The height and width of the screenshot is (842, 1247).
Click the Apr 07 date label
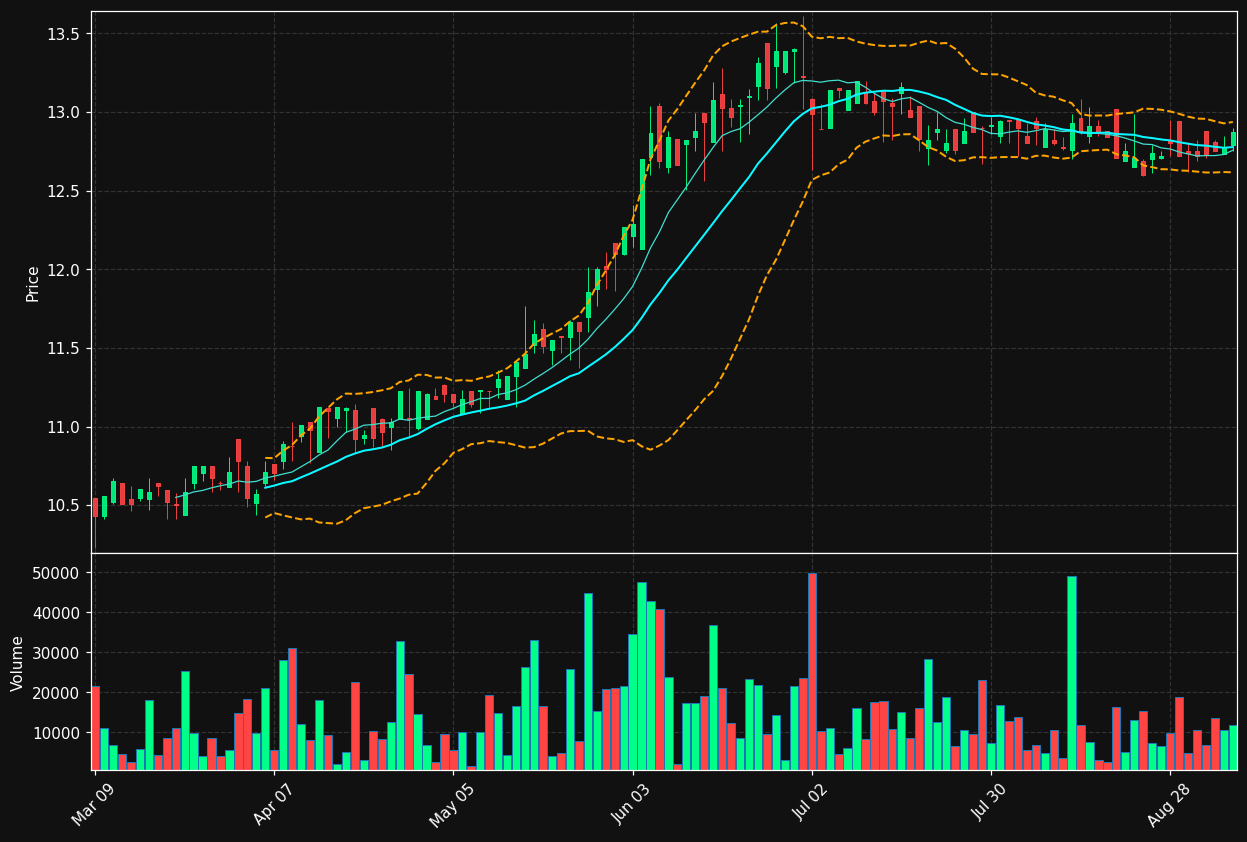click(271, 805)
